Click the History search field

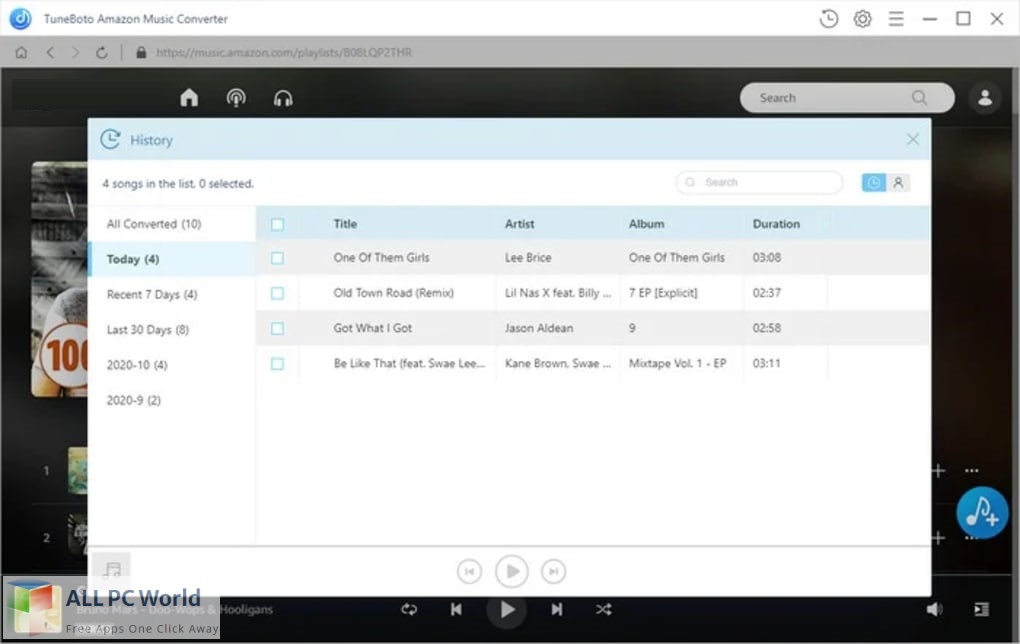tap(759, 183)
